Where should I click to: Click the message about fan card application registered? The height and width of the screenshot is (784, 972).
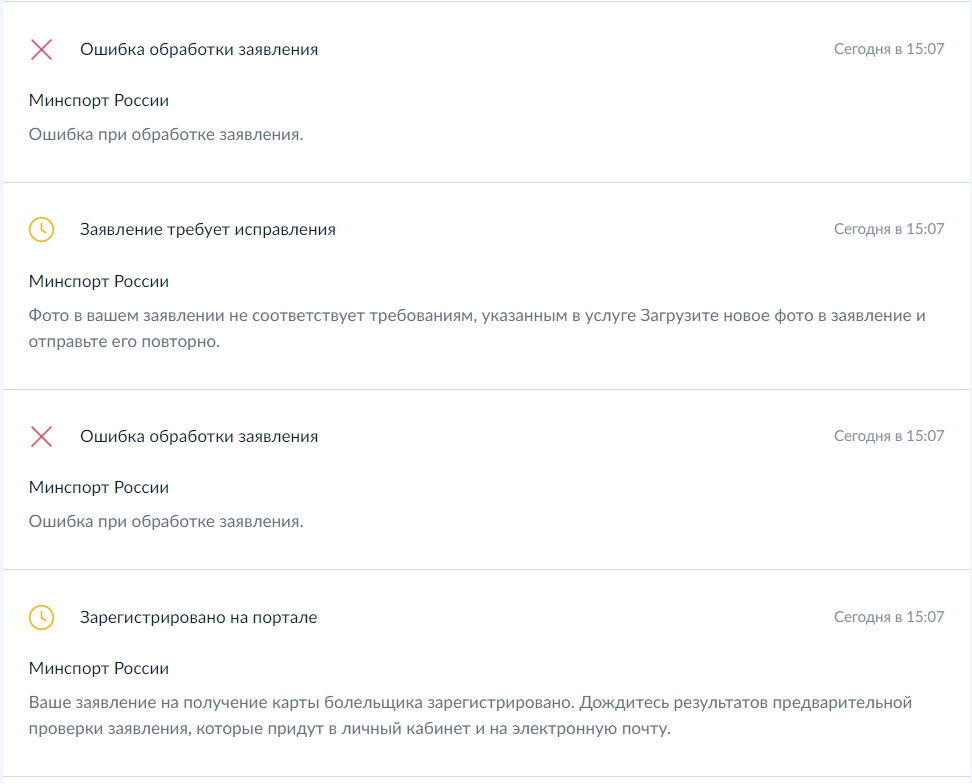470,715
